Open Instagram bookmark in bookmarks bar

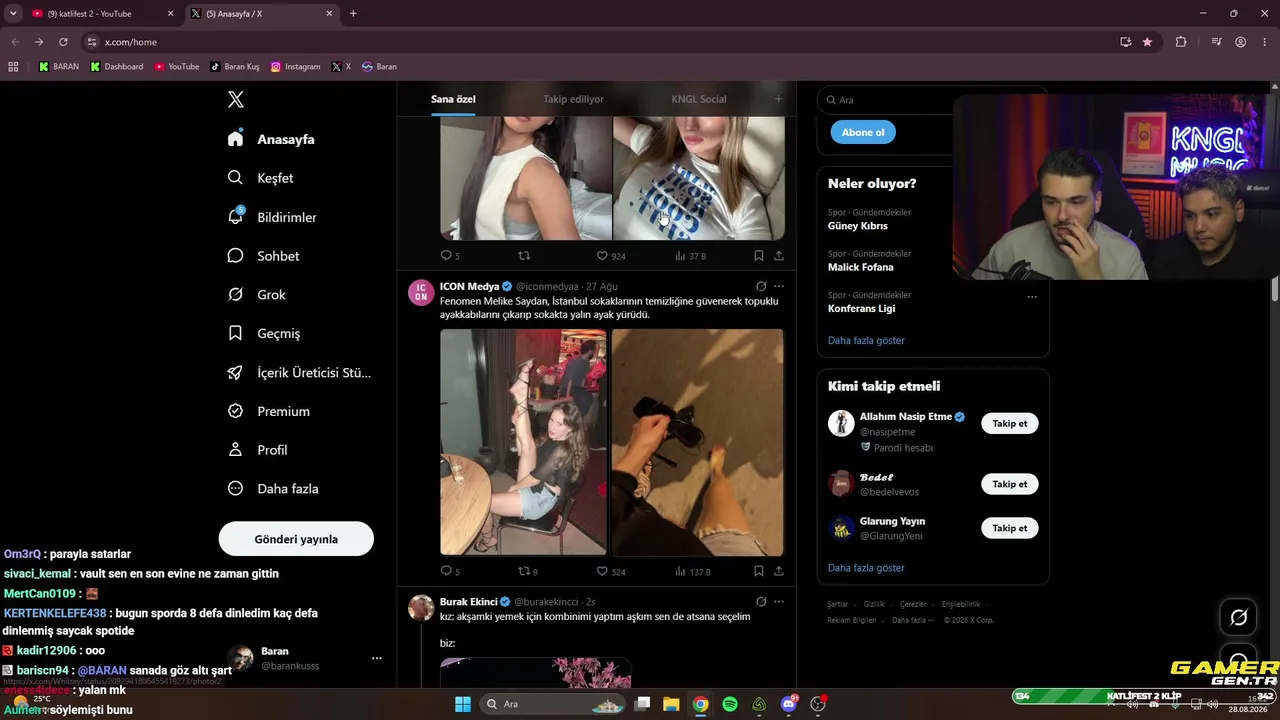296,67
